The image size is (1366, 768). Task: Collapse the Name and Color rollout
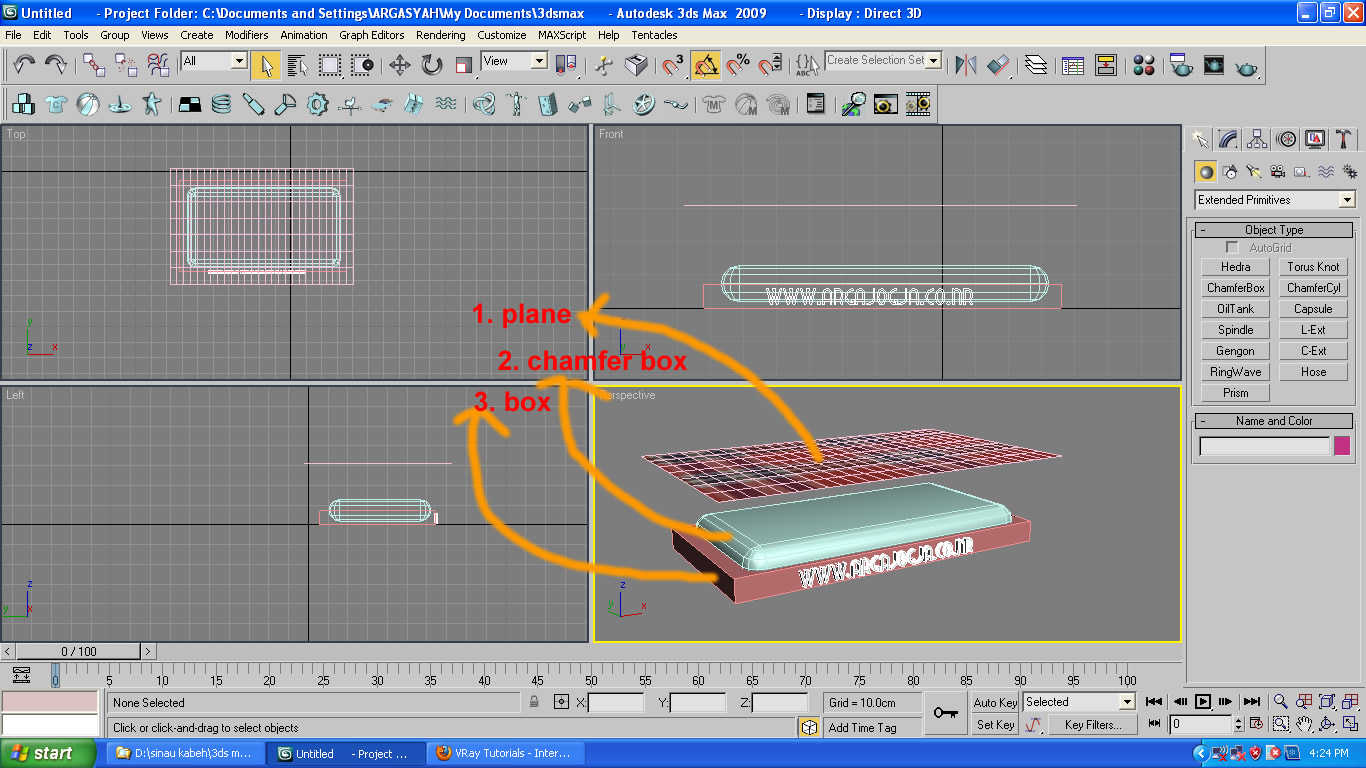(1274, 421)
